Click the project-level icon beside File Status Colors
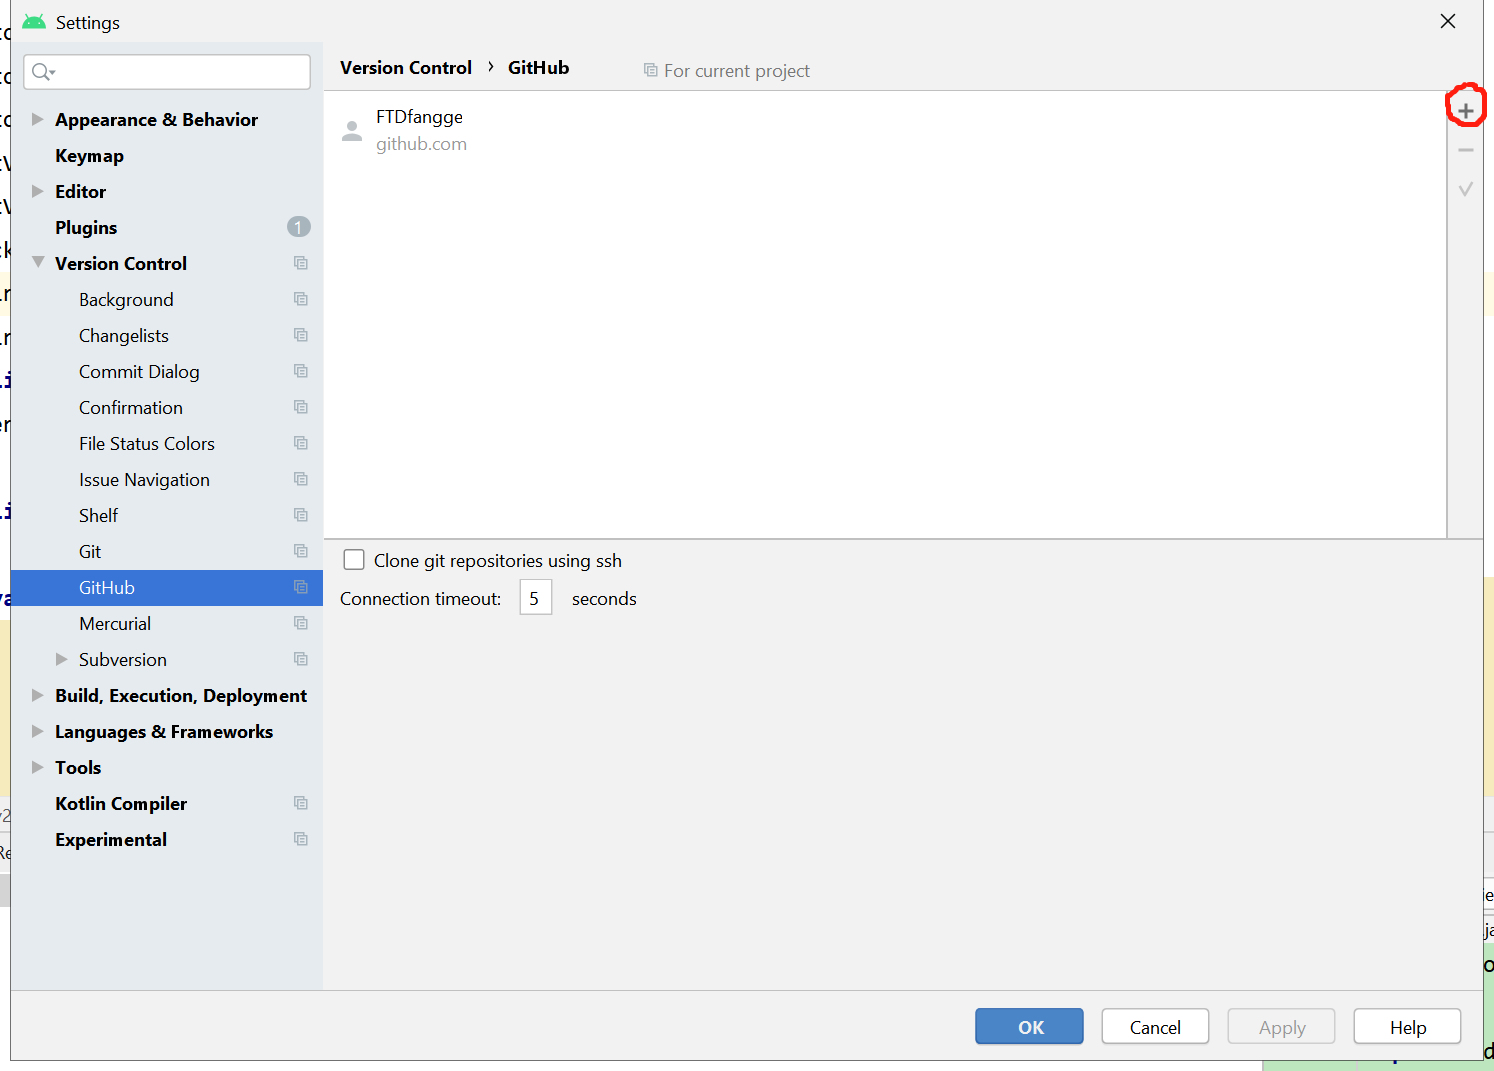The image size is (1494, 1071). [301, 443]
